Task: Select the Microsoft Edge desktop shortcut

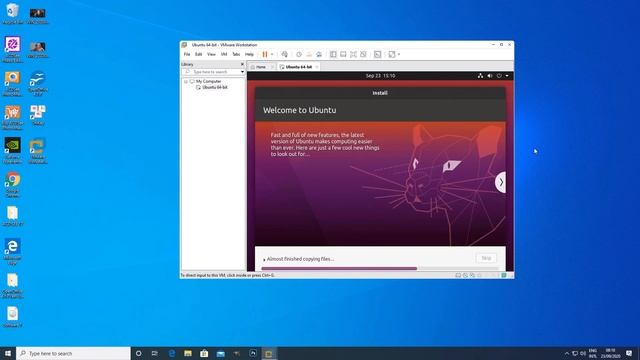Action: click(x=13, y=251)
